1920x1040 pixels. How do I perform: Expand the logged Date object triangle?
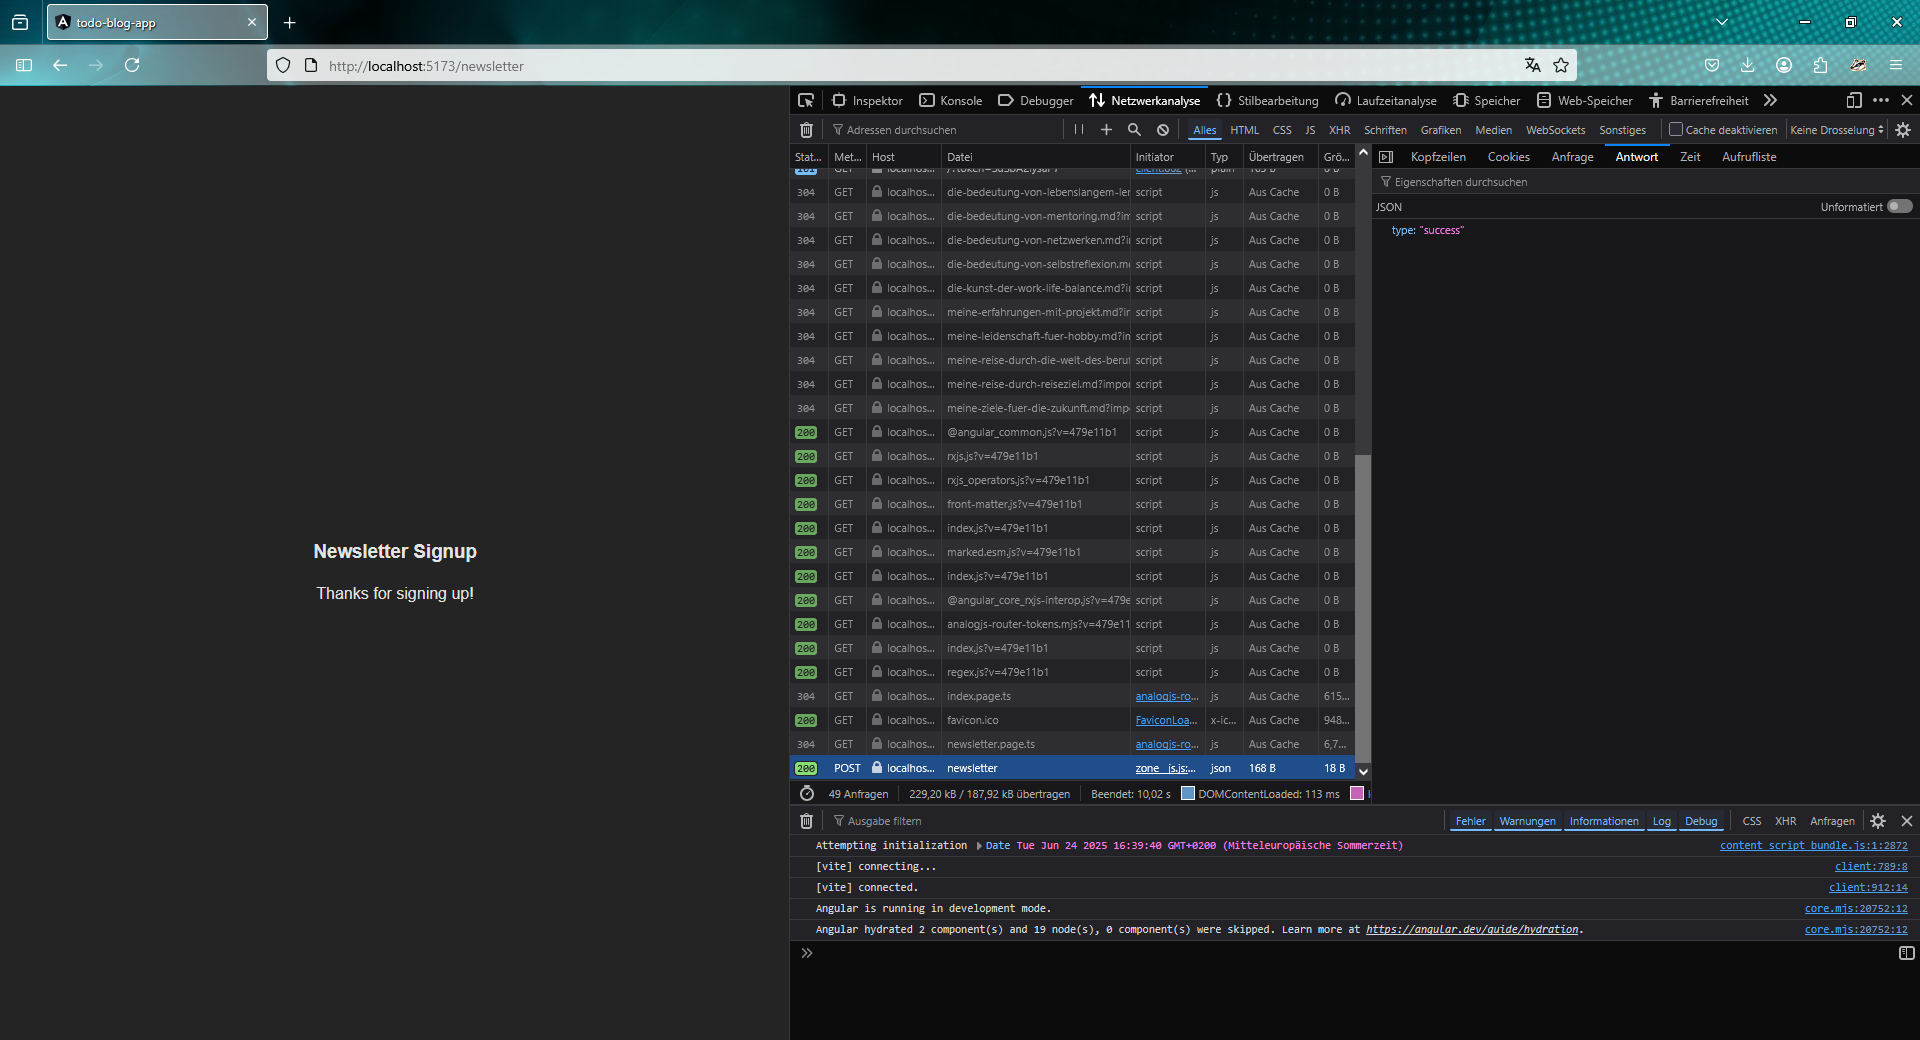[x=979, y=846]
